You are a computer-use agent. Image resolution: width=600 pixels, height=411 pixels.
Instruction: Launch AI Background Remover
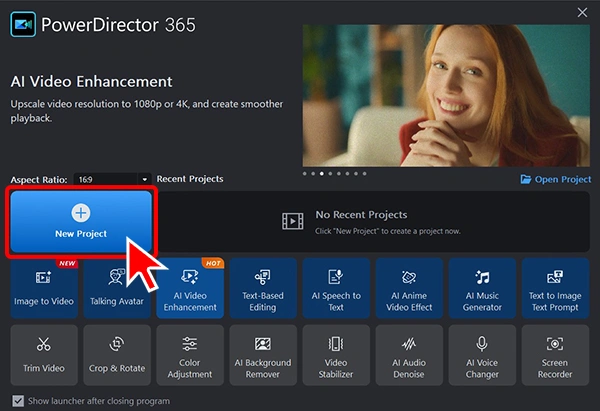(263, 355)
